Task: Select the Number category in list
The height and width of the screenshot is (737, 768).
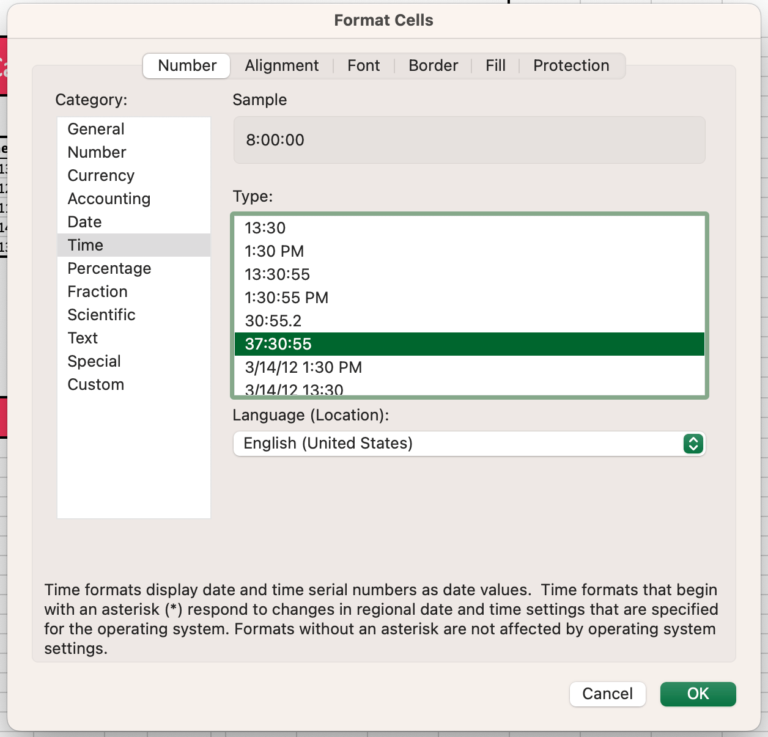Action: (134, 152)
